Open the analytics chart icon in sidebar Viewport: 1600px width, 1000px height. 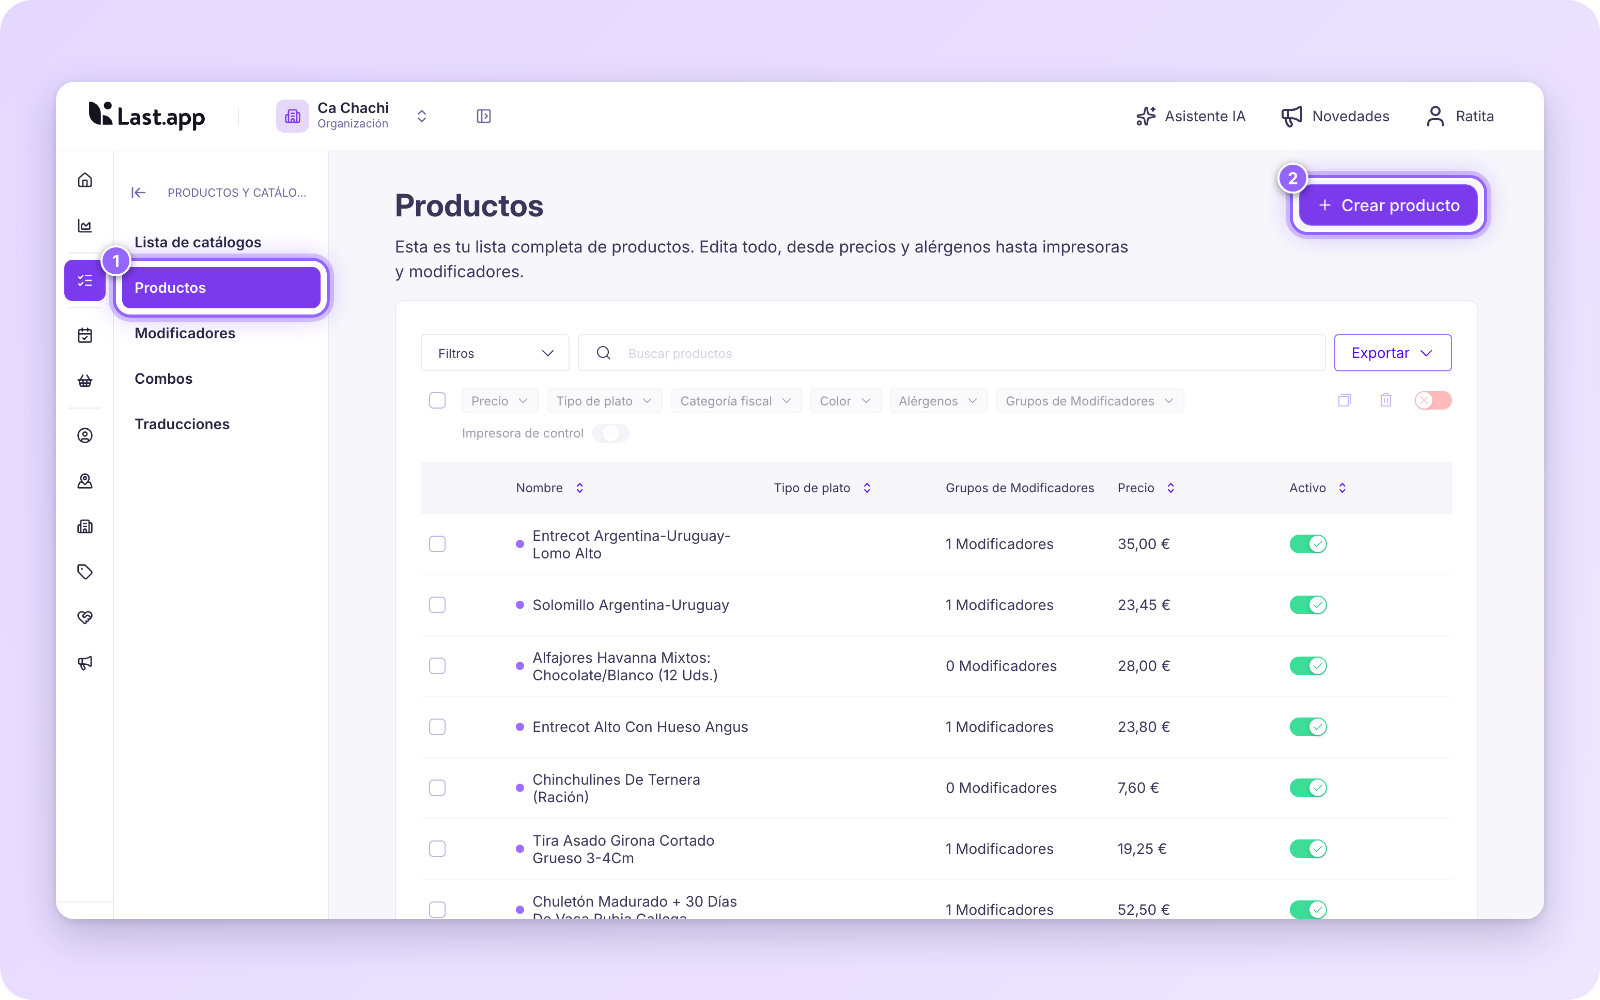tap(85, 226)
